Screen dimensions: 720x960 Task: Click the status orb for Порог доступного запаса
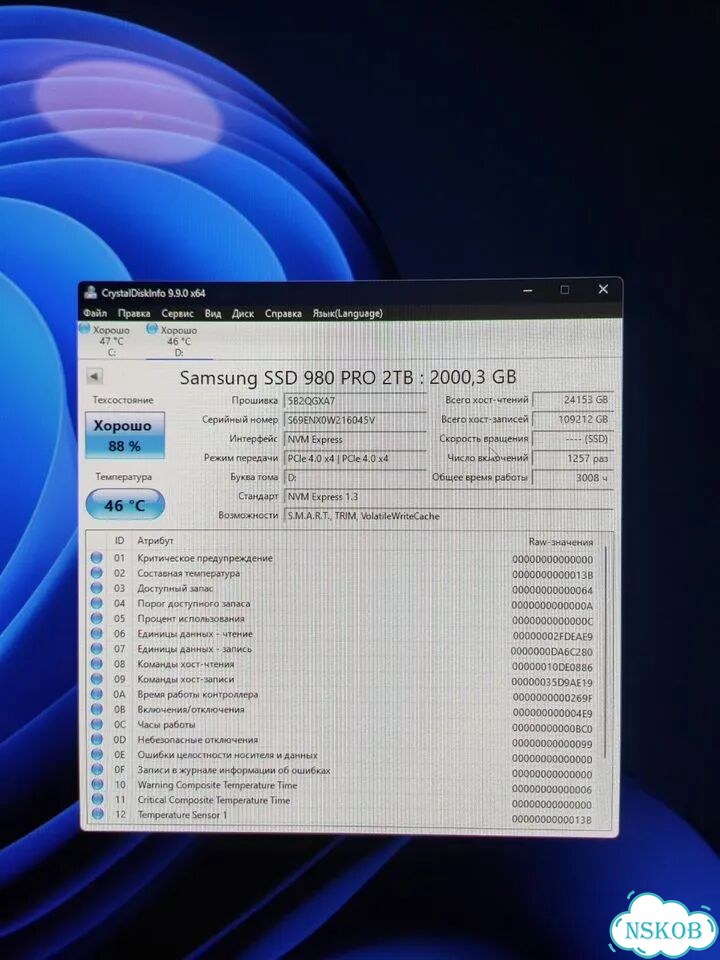[x=96, y=603]
